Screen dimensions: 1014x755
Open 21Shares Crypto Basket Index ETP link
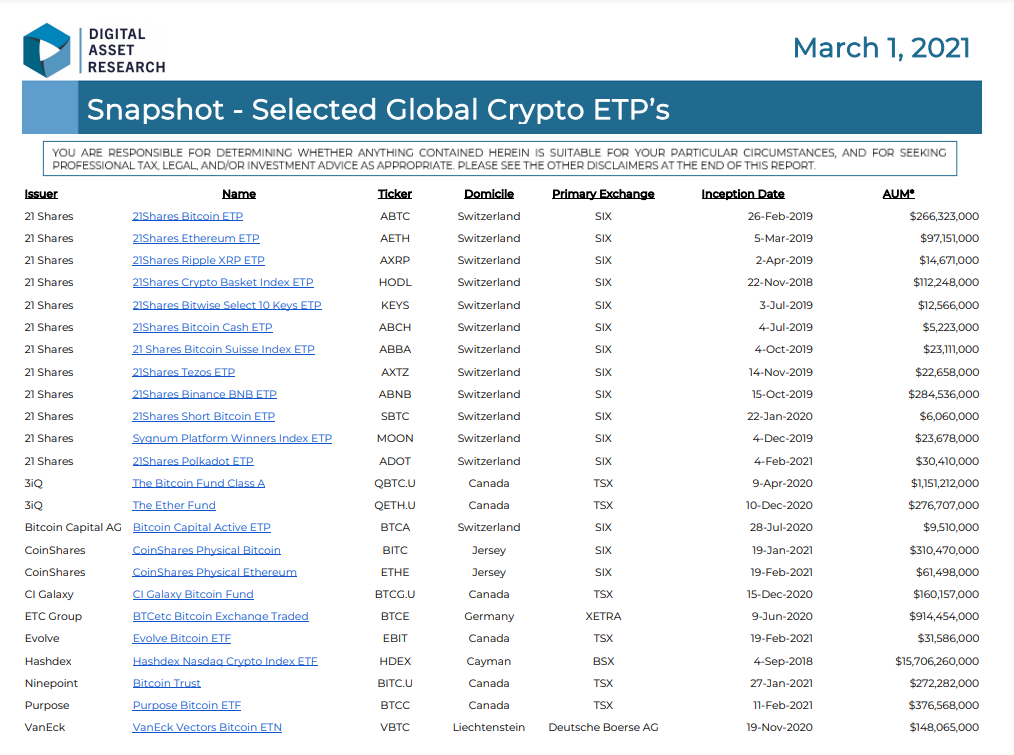[223, 282]
